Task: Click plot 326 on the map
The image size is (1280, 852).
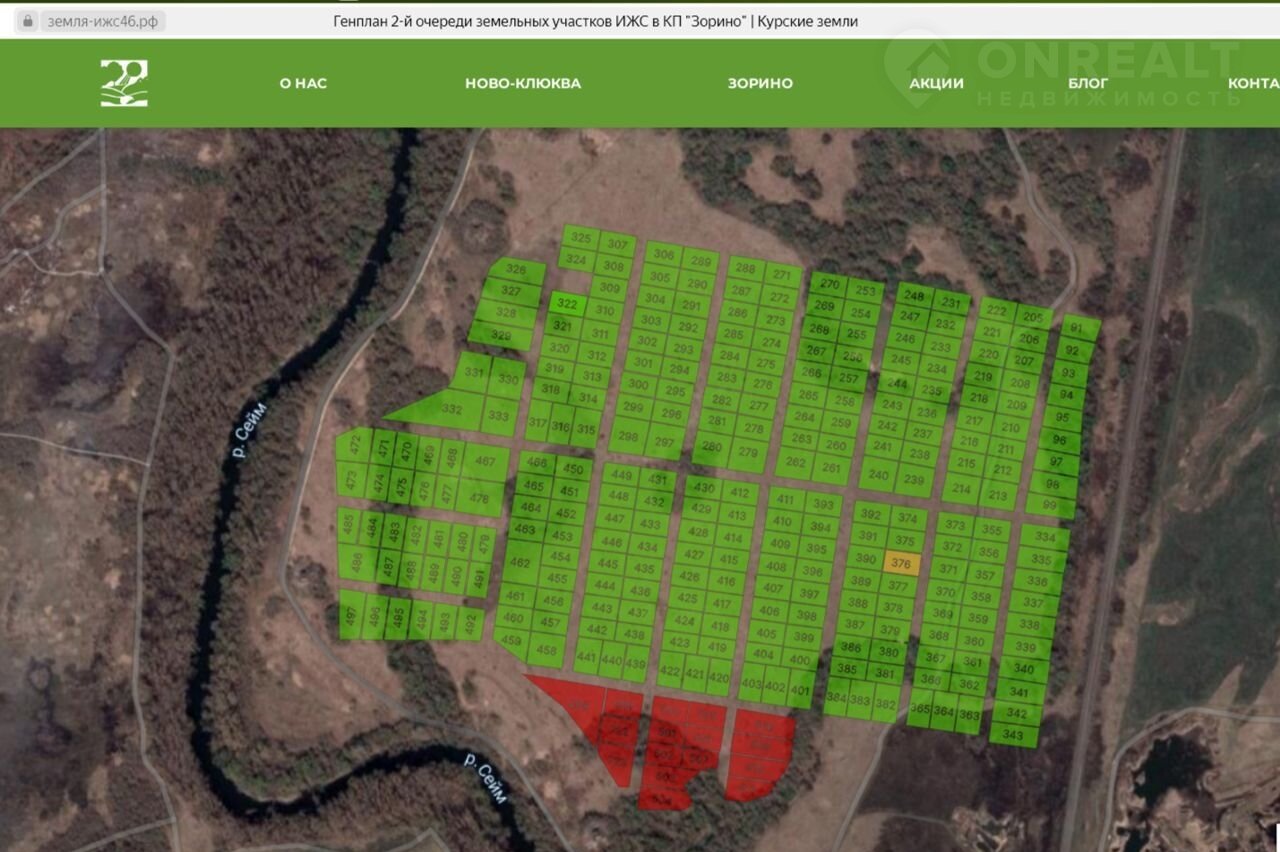Action: (516, 270)
